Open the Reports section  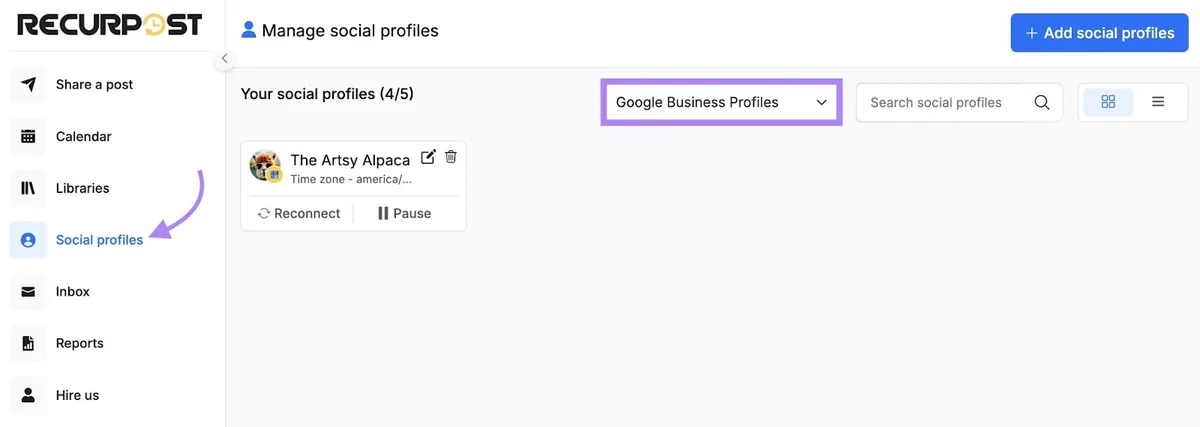point(80,343)
